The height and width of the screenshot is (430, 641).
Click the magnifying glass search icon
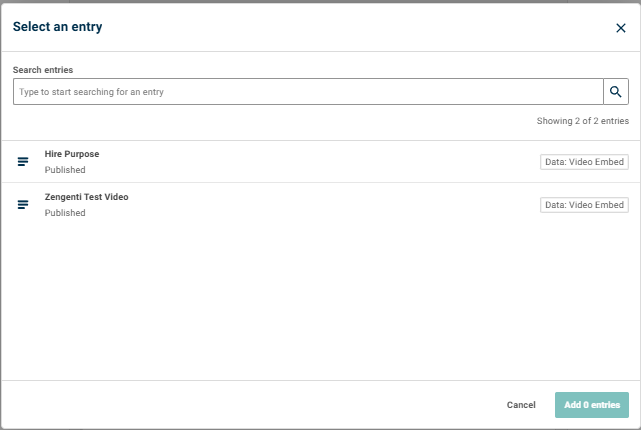pyautogui.click(x=616, y=92)
